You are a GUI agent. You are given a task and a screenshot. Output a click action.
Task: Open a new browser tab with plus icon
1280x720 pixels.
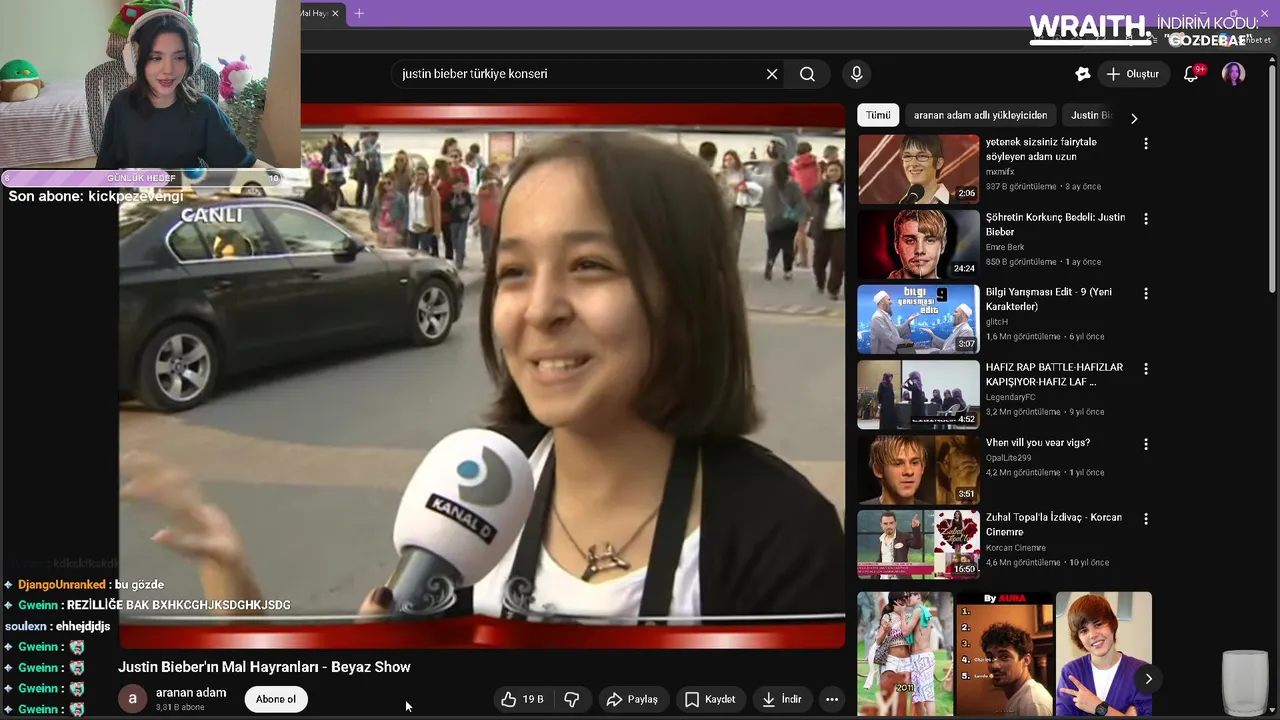[x=359, y=13]
